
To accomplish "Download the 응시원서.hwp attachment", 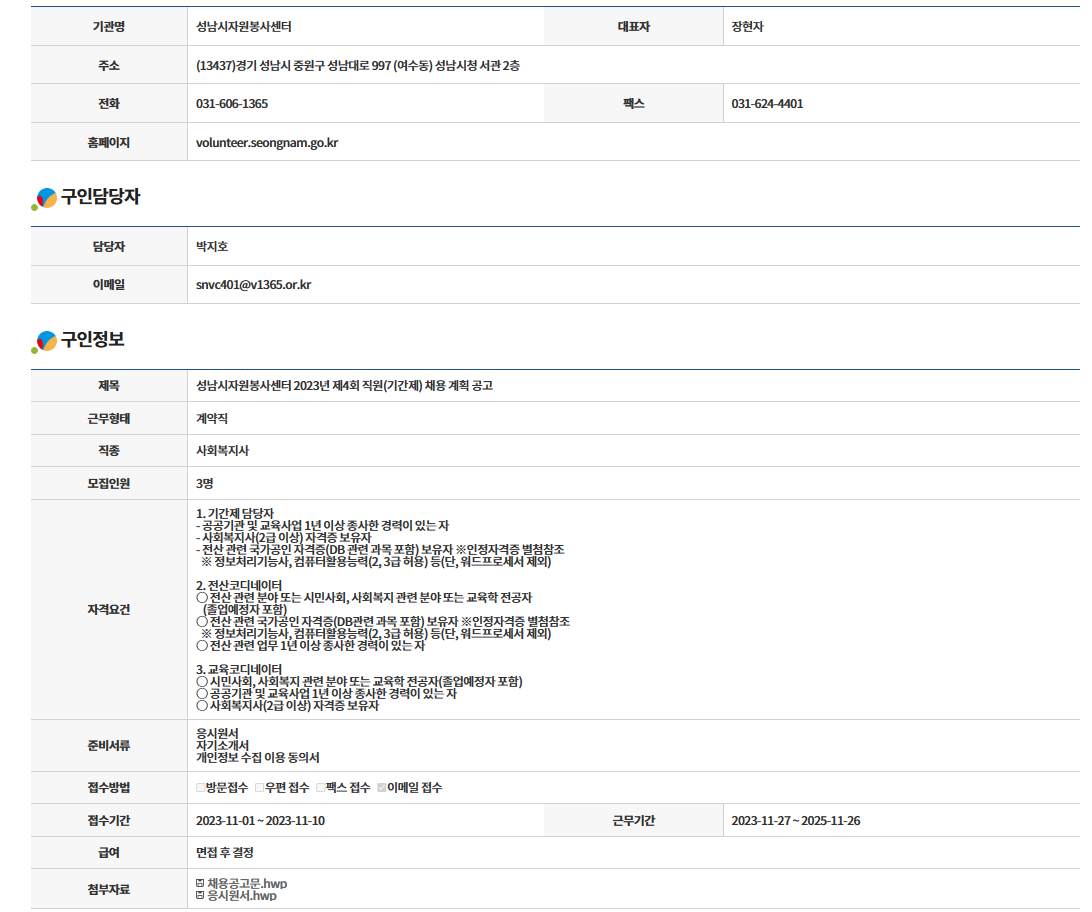I will coord(242,896).
